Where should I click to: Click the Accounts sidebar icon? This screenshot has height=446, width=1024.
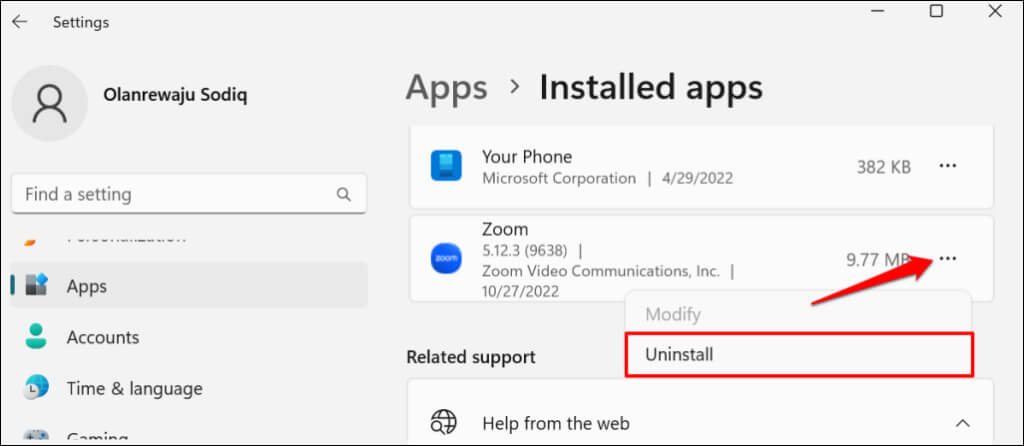point(36,337)
